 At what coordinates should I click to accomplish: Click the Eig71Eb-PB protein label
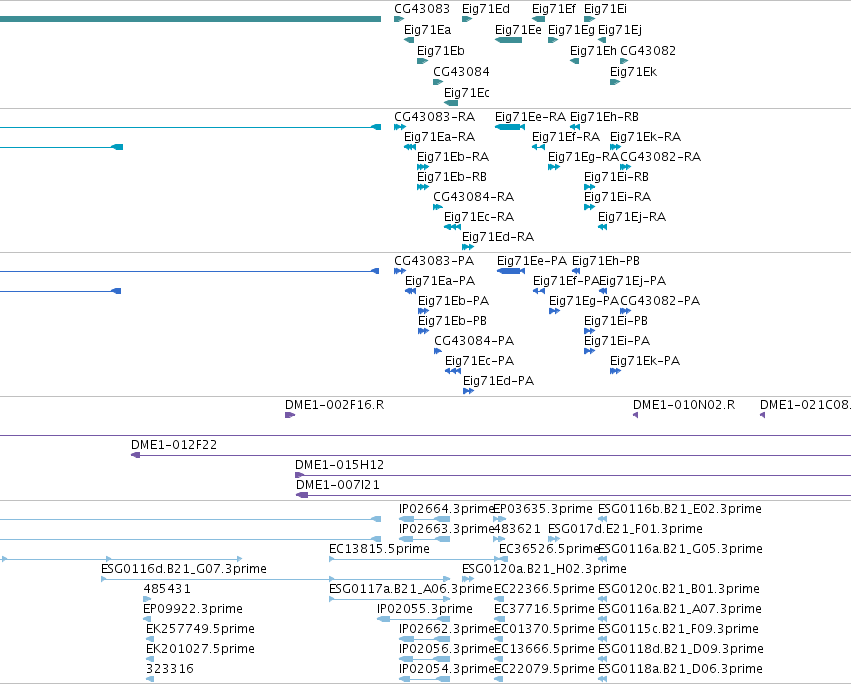452,321
